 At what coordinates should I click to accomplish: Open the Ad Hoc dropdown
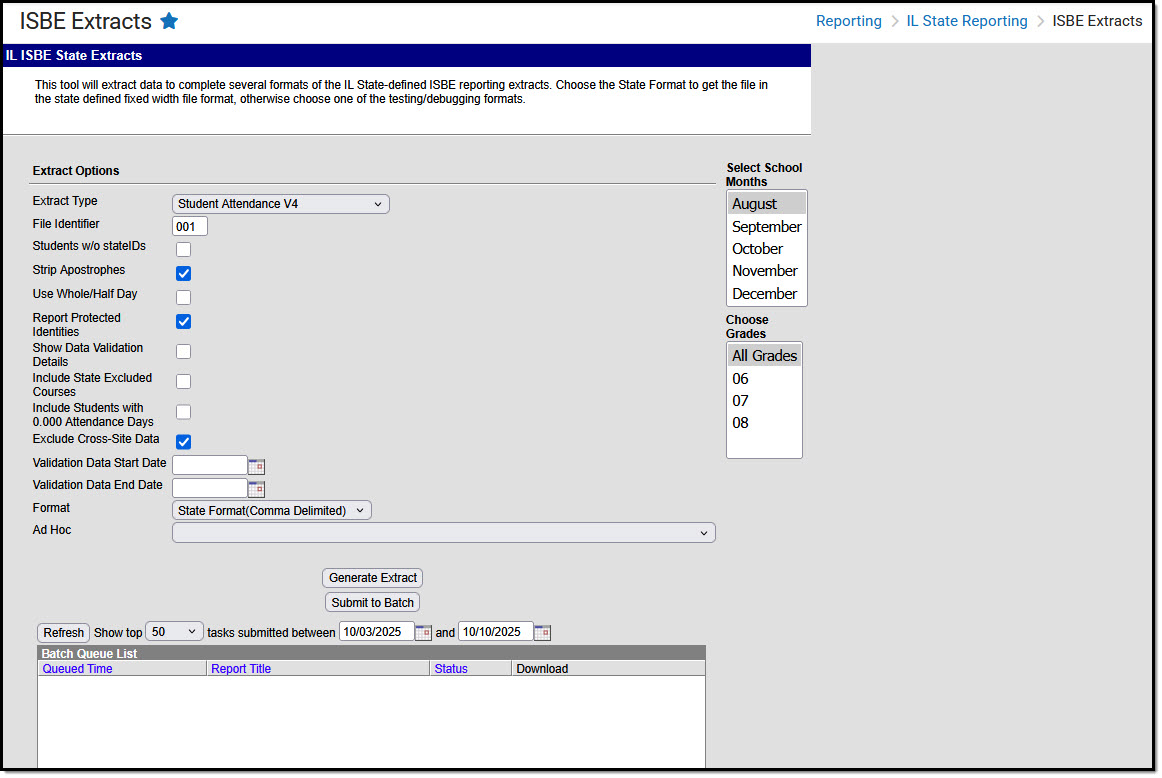[443, 532]
